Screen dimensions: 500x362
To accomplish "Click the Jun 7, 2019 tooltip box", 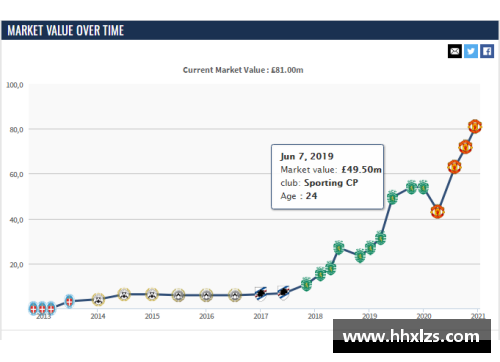I will click(x=327, y=177).
